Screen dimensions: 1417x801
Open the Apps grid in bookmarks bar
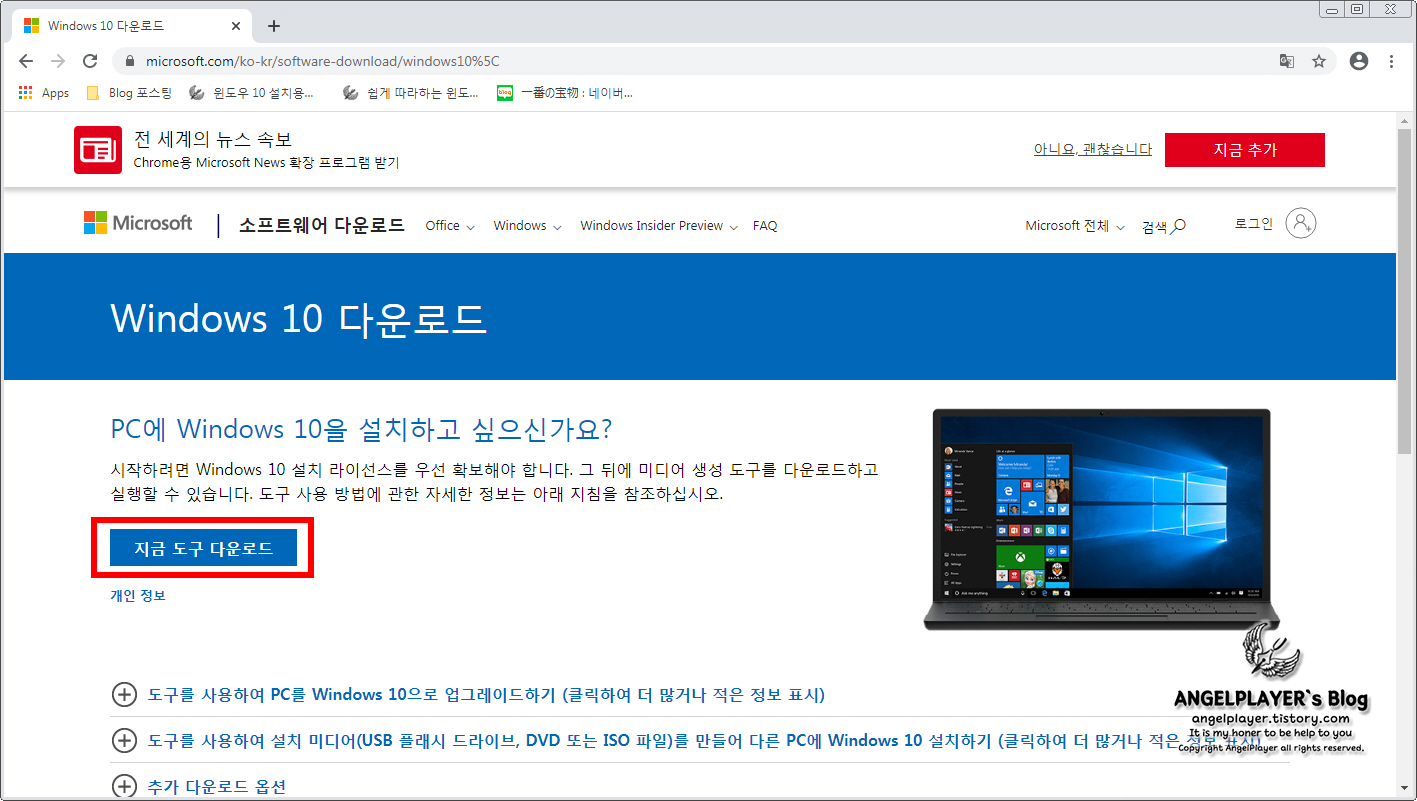click(44, 93)
